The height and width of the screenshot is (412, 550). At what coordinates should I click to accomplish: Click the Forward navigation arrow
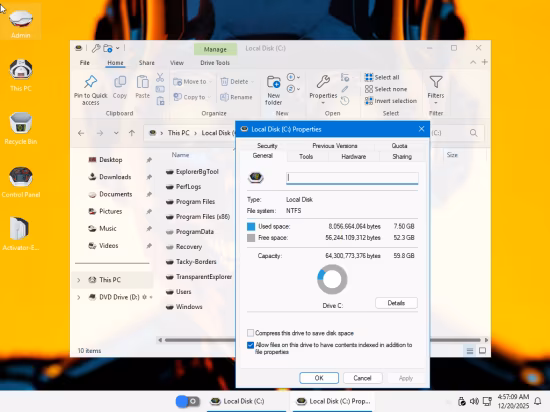(x=100, y=133)
